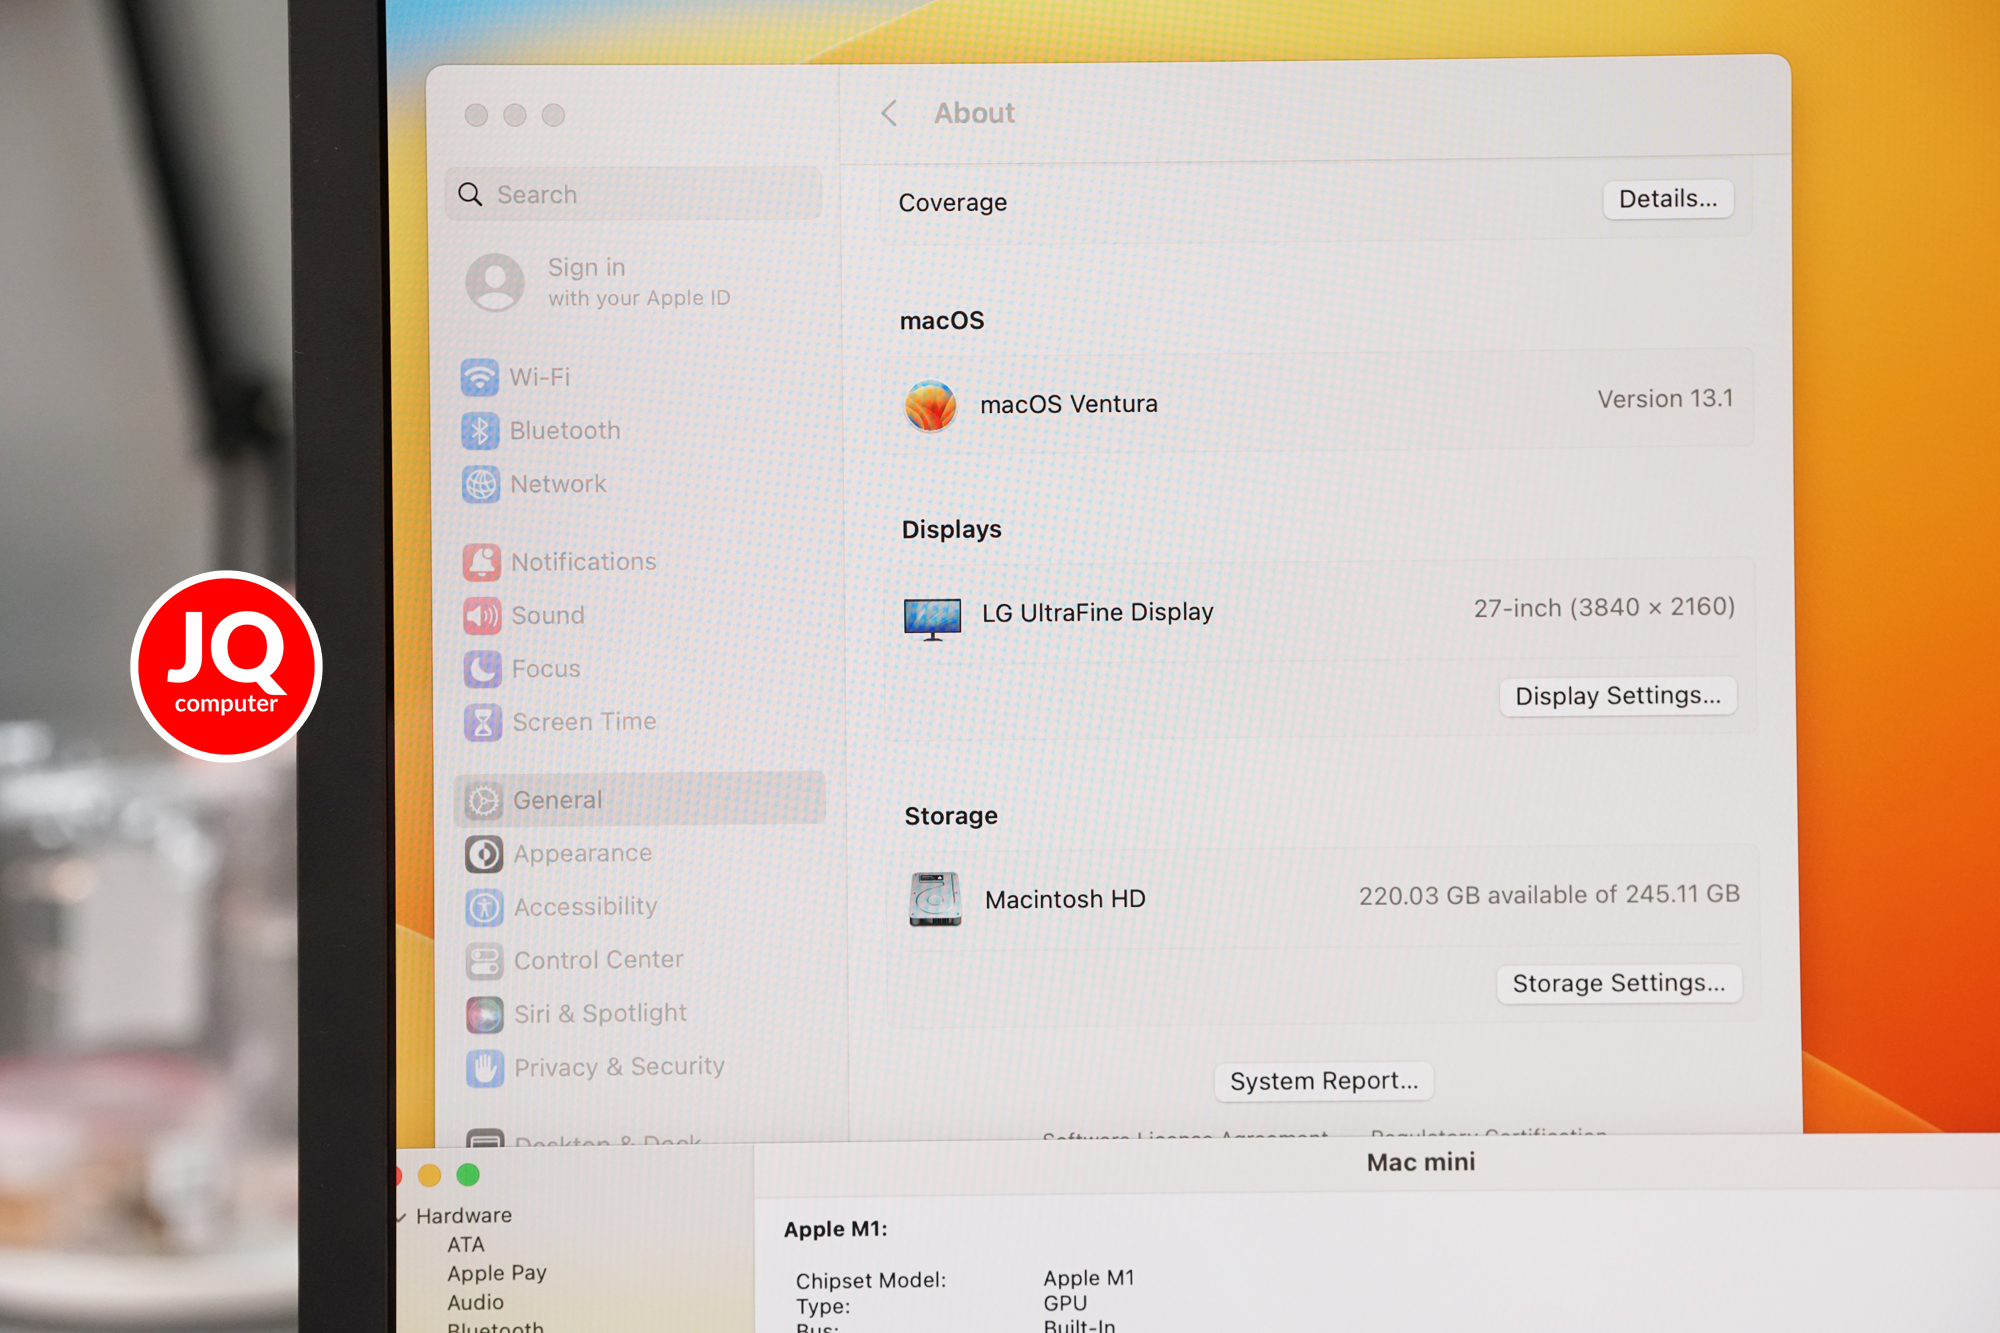The image size is (2000, 1333).
Task: Select Apple Pay in hardware list
Action: pyautogui.click(x=497, y=1273)
